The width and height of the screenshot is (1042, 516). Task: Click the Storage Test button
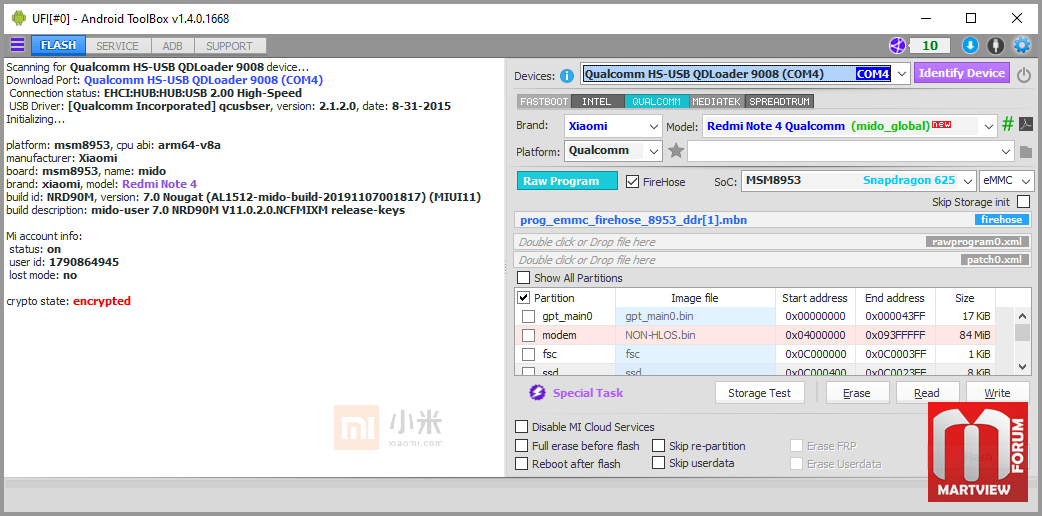point(760,392)
